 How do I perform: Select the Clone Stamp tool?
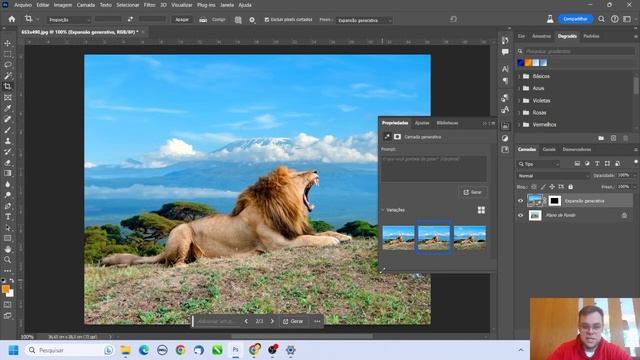8,141
